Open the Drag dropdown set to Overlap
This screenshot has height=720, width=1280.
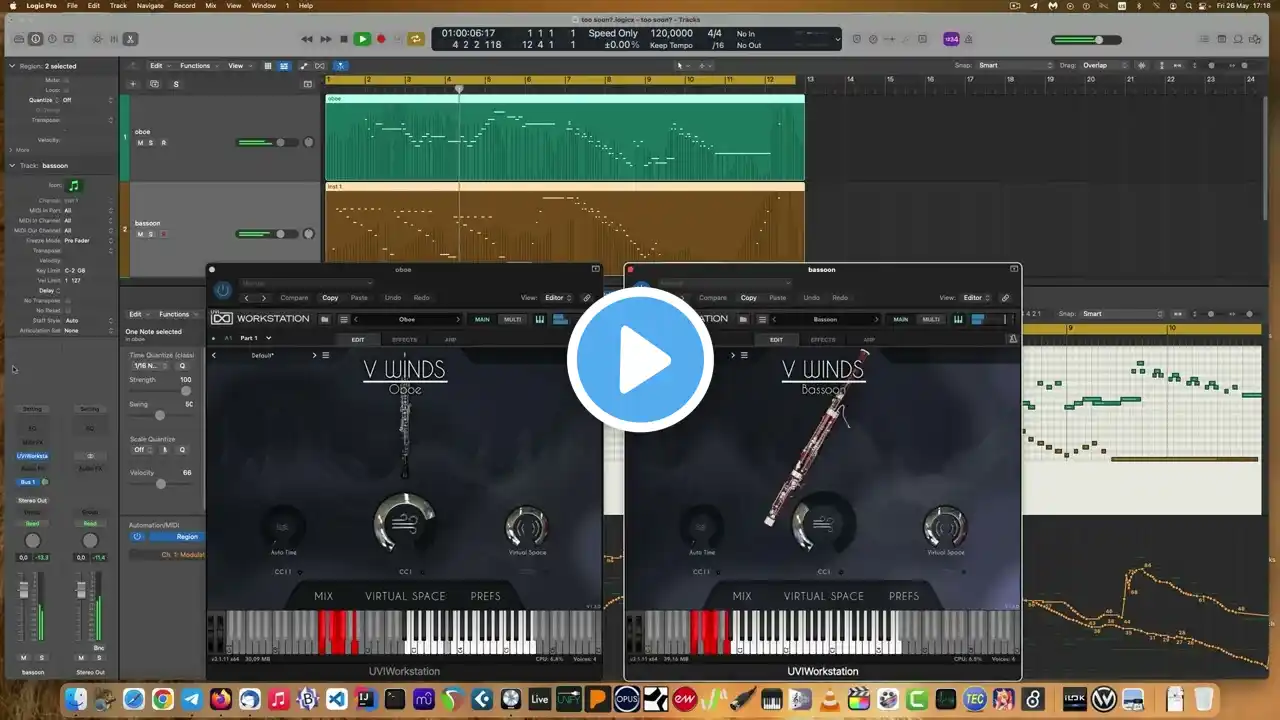pos(1107,66)
